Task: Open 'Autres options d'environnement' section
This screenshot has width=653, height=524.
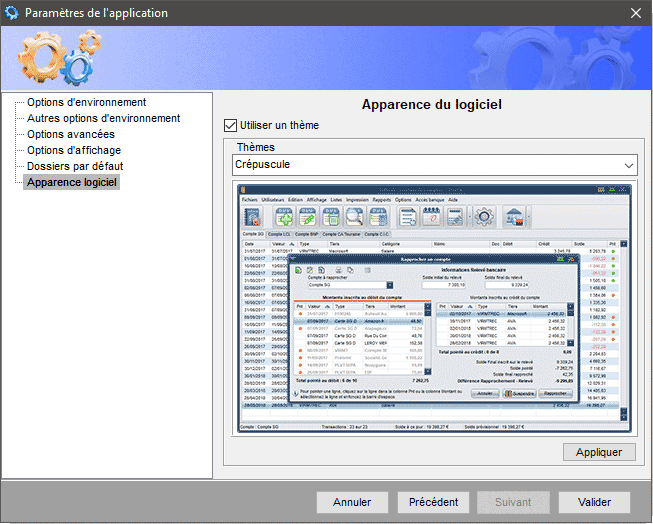Action: (x=103, y=118)
